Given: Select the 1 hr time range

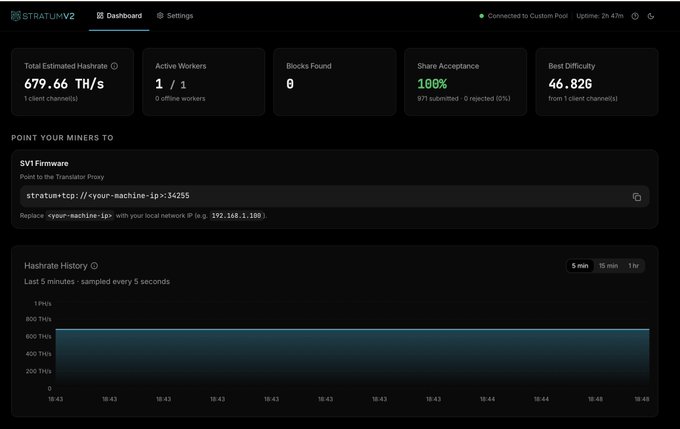Looking at the screenshot, I should pos(634,265).
